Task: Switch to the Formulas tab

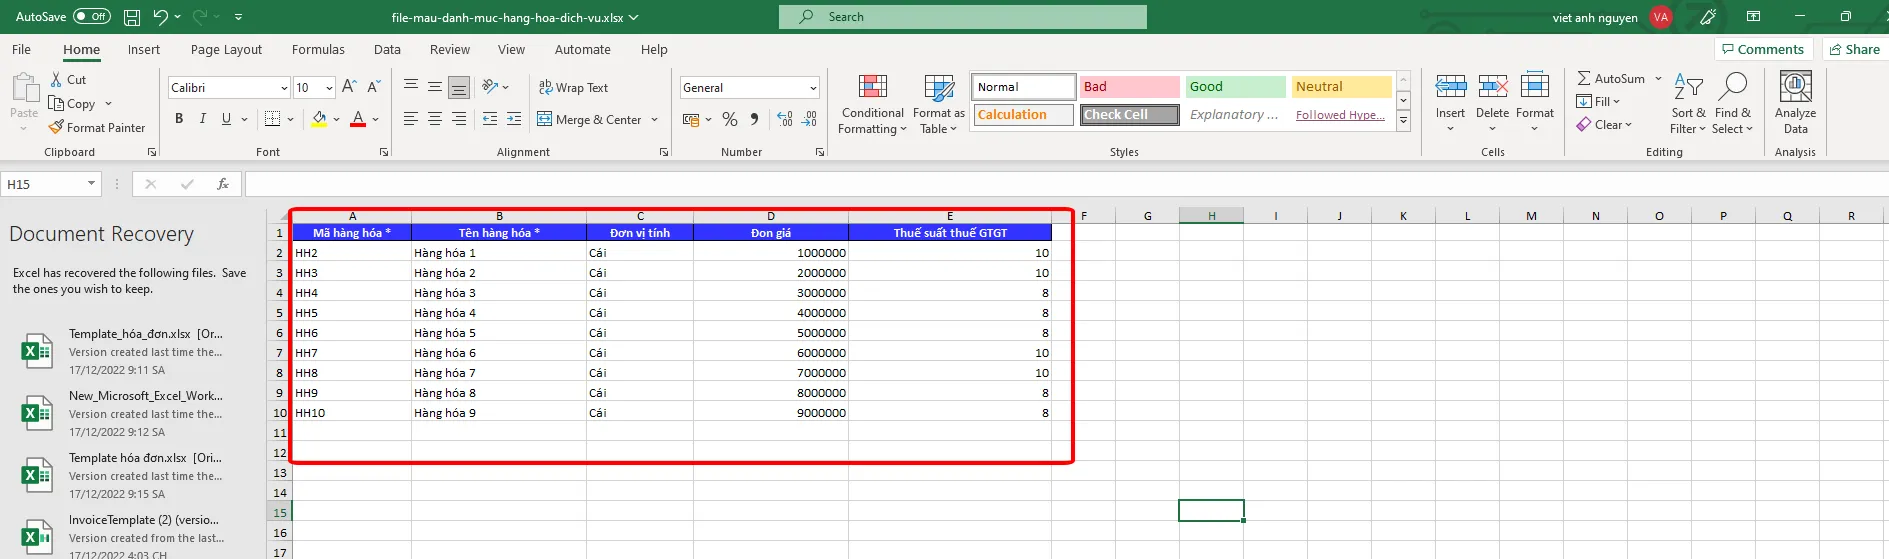Action: click(x=318, y=49)
